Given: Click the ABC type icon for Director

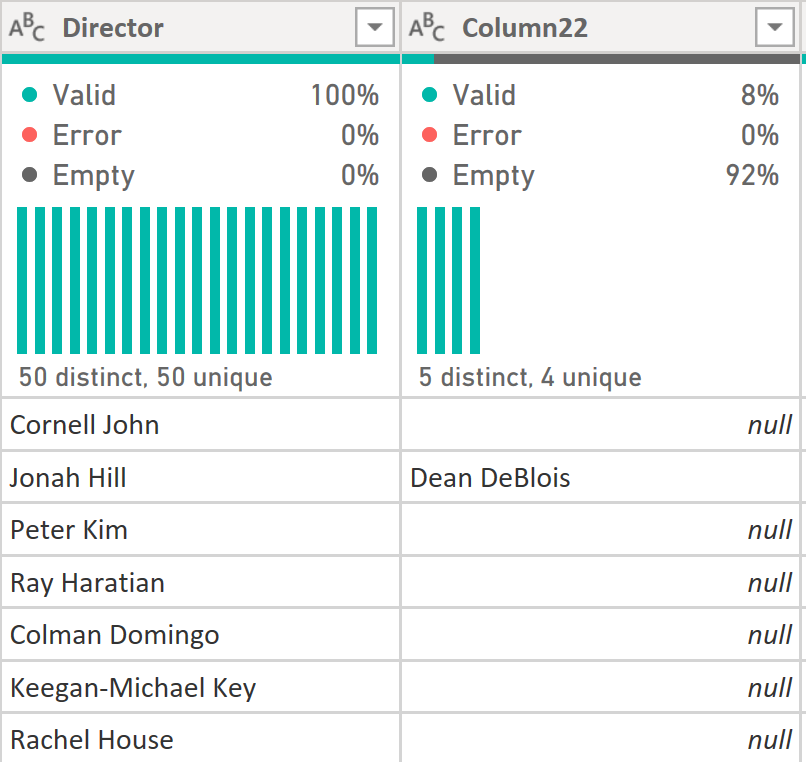Looking at the screenshot, I should click(28, 28).
